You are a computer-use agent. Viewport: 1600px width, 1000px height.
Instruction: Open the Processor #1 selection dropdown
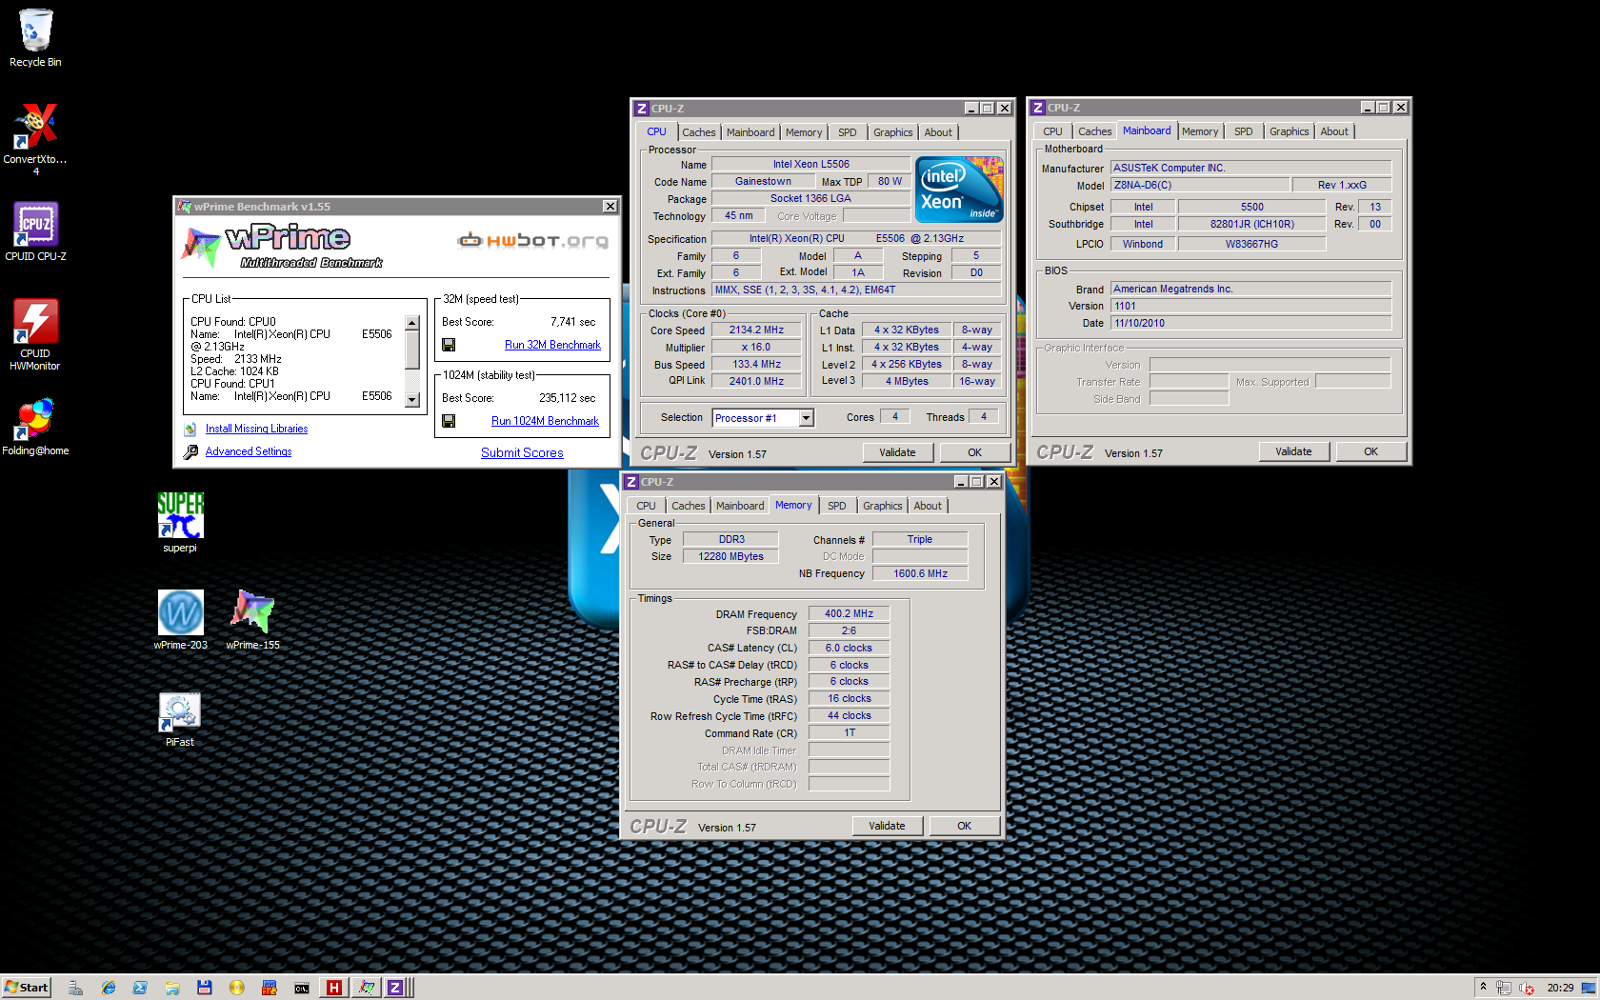pyautogui.click(x=806, y=418)
